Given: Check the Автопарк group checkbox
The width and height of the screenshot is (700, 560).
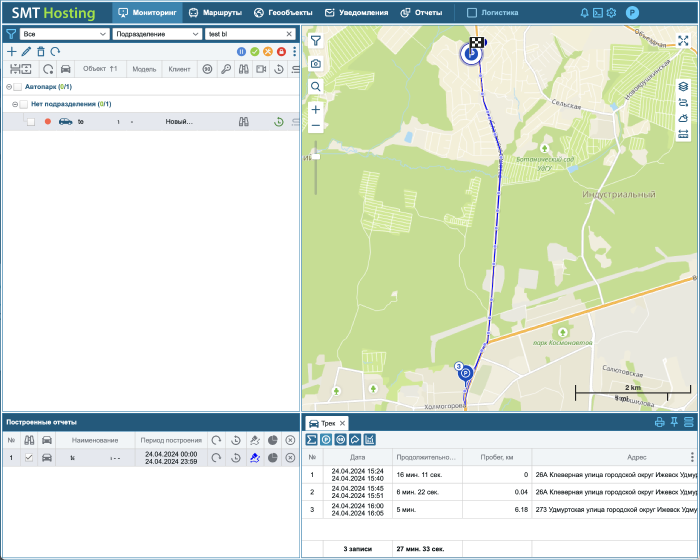Looking at the screenshot, I should pos(18,87).
